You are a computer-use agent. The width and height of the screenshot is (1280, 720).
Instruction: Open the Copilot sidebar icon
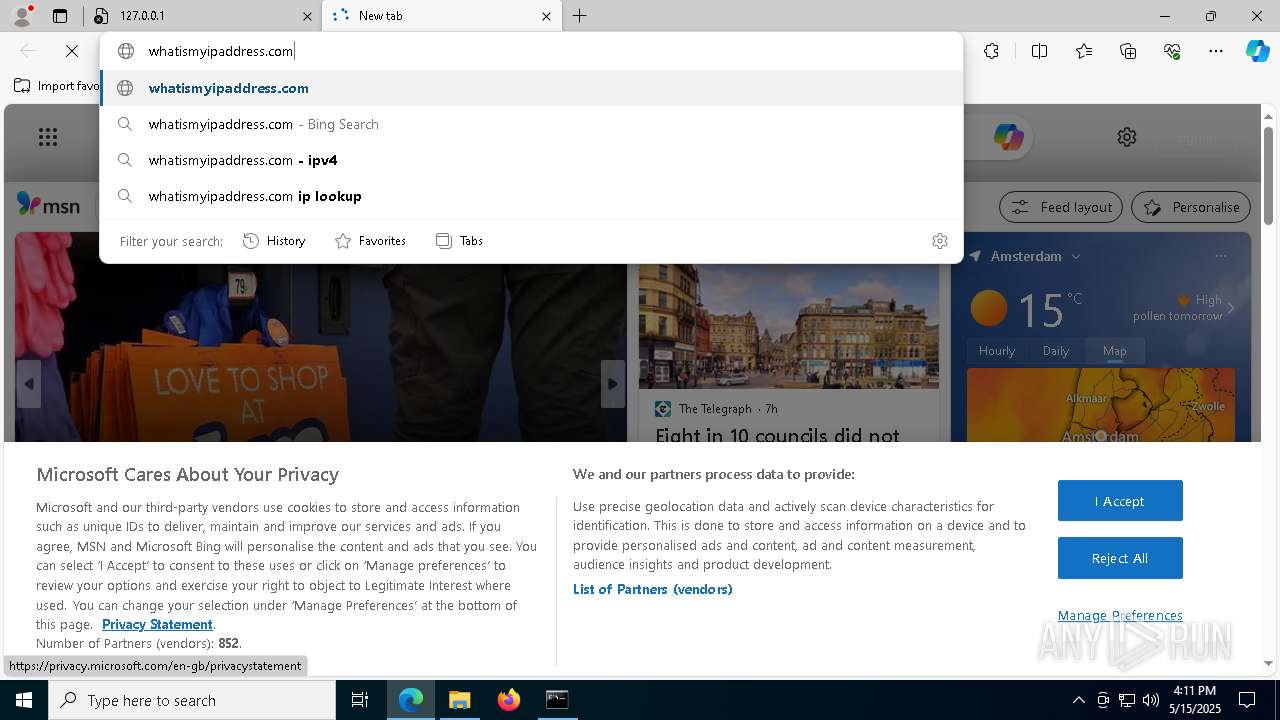pyautogui.click(x=1258, y=51)
